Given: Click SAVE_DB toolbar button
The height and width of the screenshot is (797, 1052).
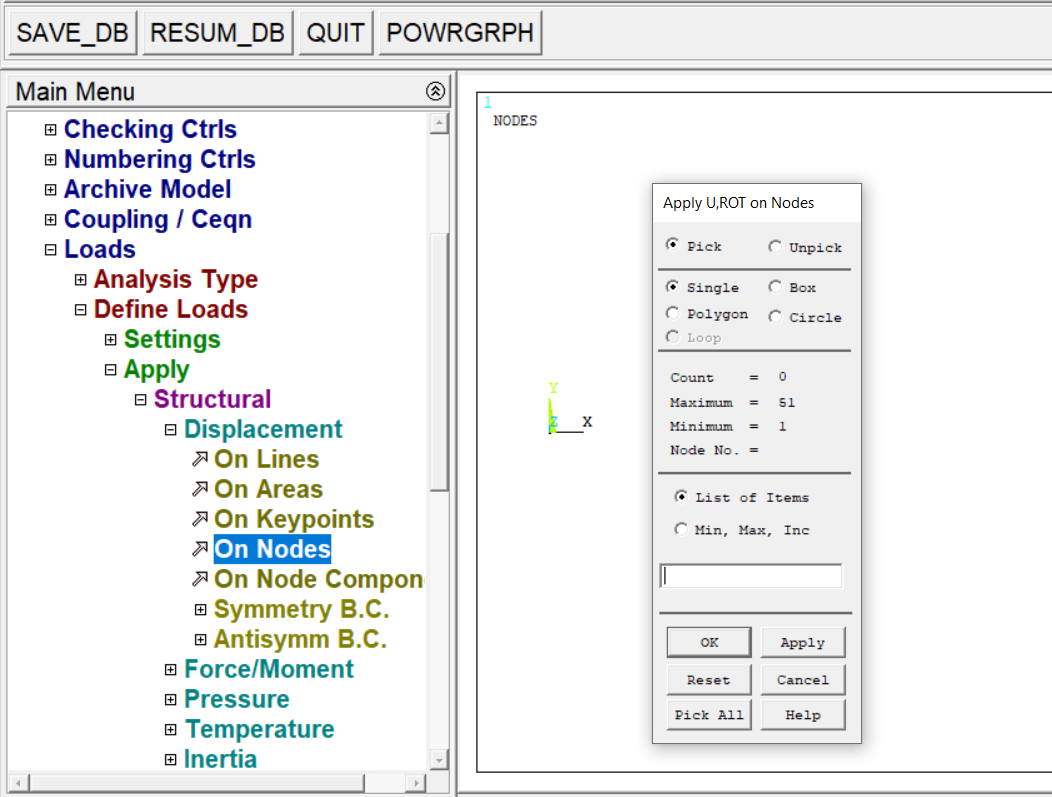Looking at the screenshot, I should click(x=72, y=33).
